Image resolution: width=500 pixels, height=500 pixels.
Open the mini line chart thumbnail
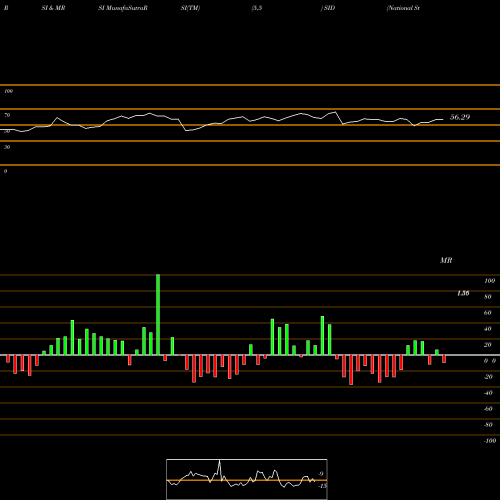(x=247, y=479)
